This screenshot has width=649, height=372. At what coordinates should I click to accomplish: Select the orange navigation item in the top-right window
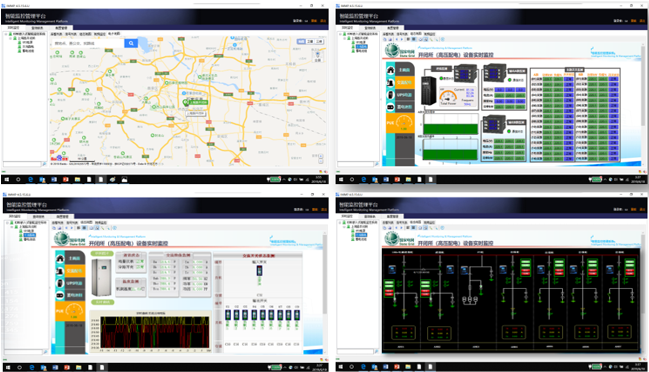pyautogui.click(x=404, y=82)
